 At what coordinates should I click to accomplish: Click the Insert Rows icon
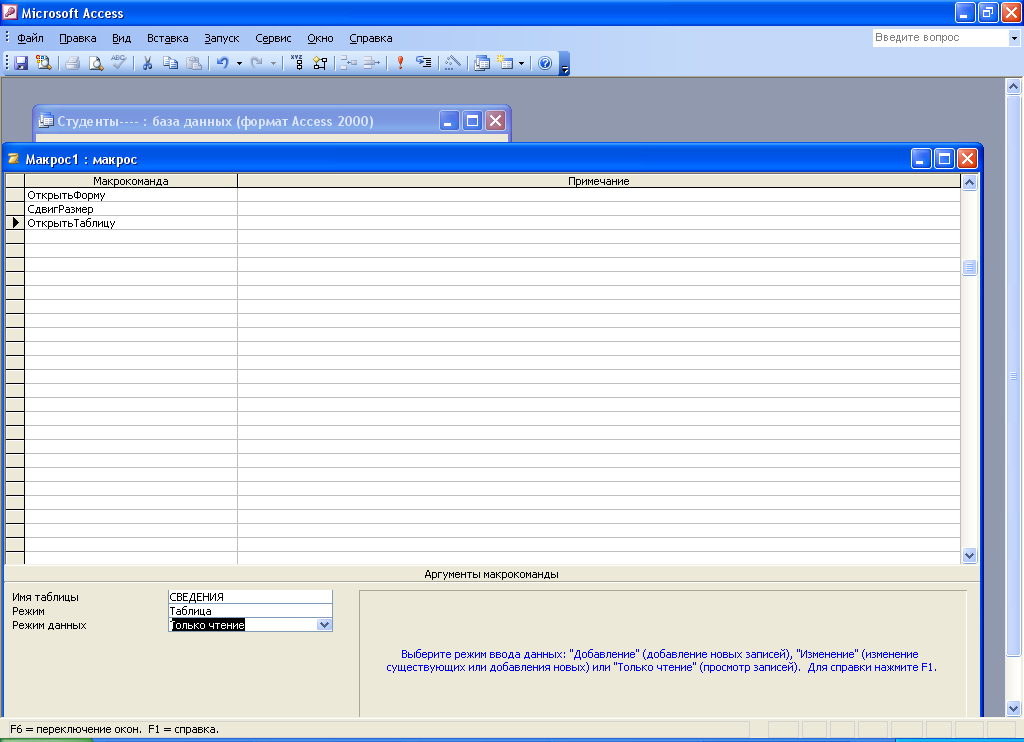349,63
